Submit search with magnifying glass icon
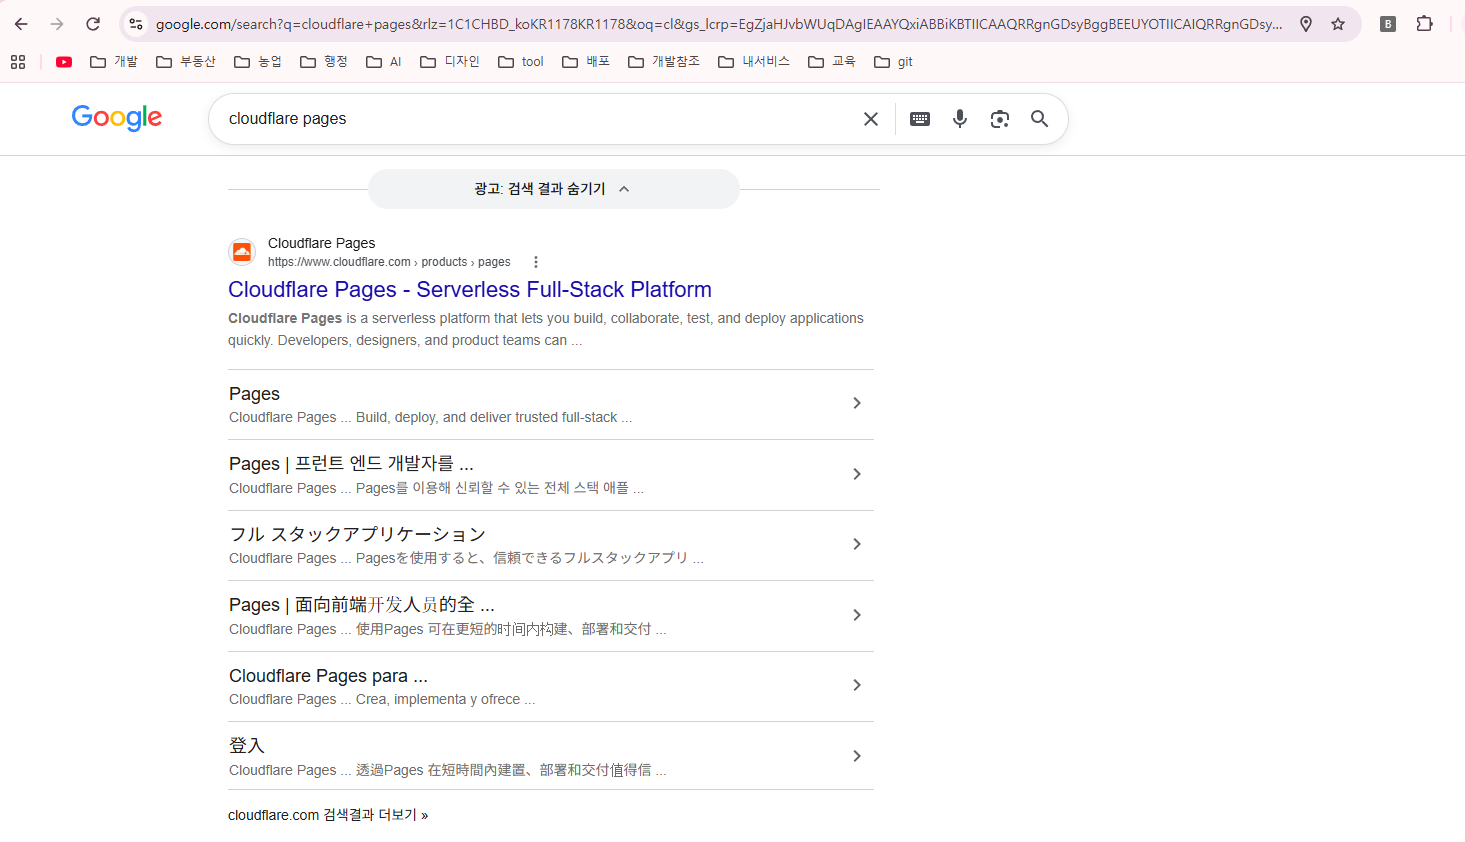 tap(1040, 119)
